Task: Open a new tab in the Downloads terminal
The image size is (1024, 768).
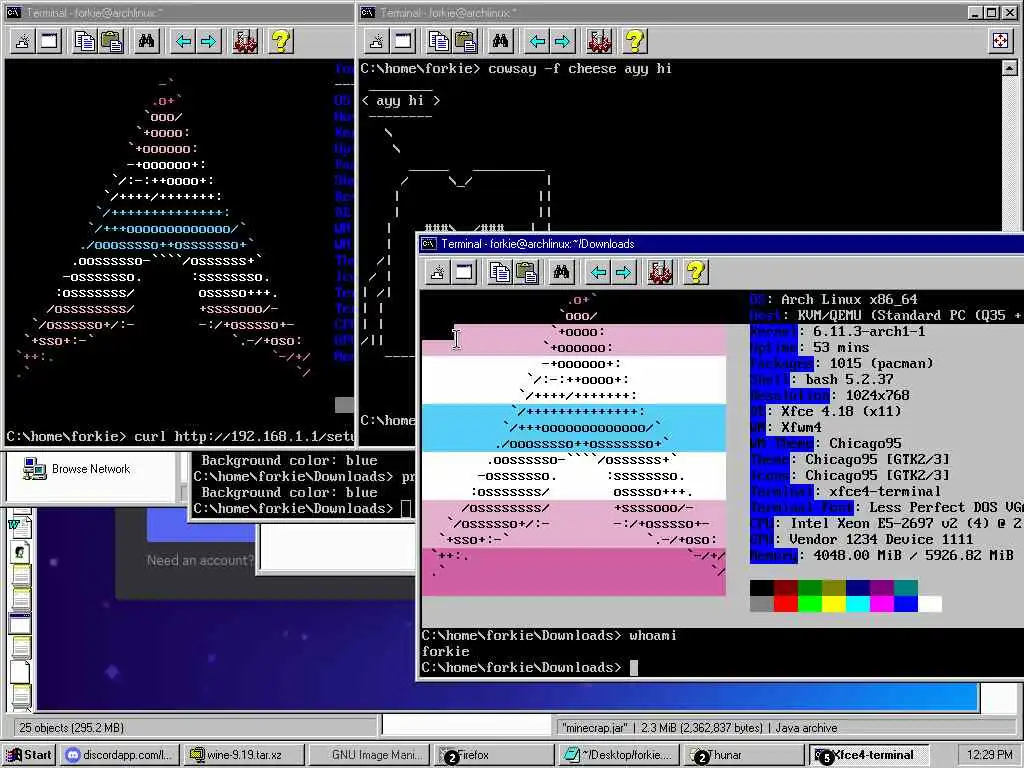Action: [438, 272]
